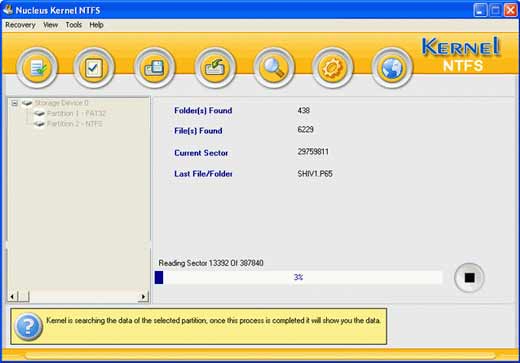Image resolution: width=520 pixels, height=363 pixels.
Task: Click the 3% scan progress bar
Action: tap(298, 277)
